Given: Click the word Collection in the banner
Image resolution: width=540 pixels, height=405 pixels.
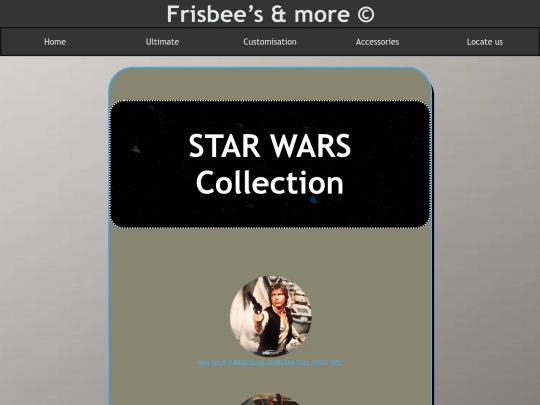Looking at the screenshot, I should (x=270, y=183).
